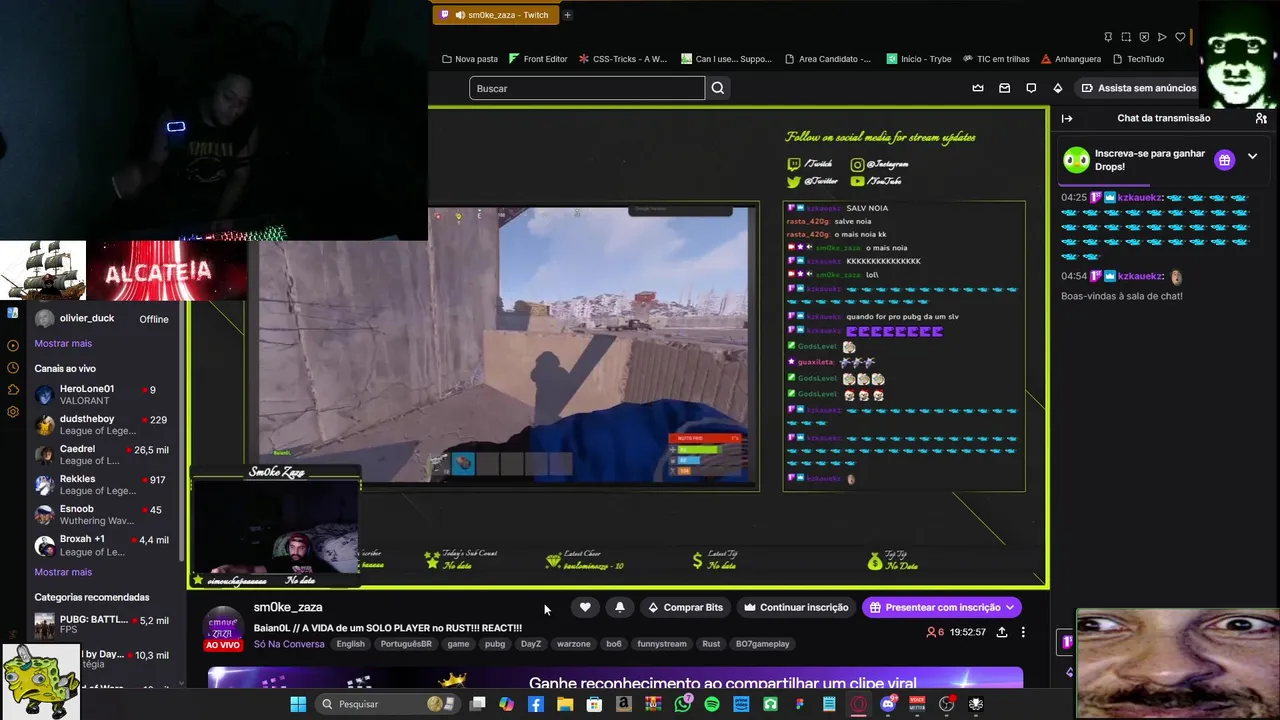
Task: Click Mostrar mais under followed channels
Action: pyautogui.click(x=63, y=343)
